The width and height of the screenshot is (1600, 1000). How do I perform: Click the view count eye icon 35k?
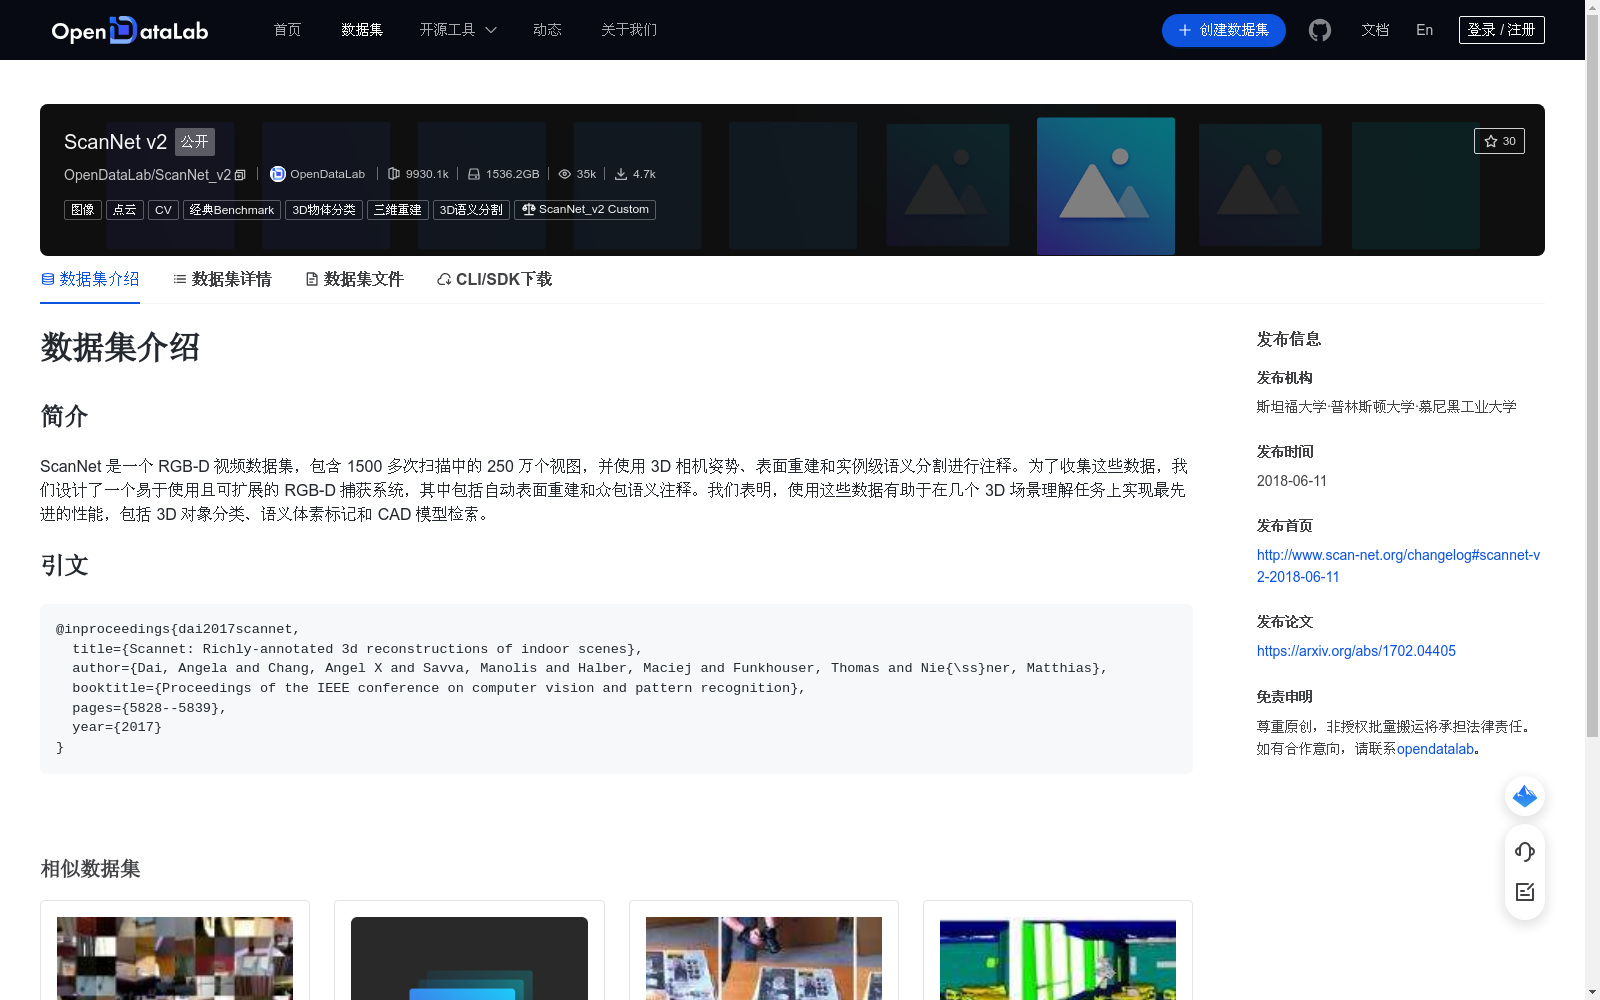pos(565,174)
